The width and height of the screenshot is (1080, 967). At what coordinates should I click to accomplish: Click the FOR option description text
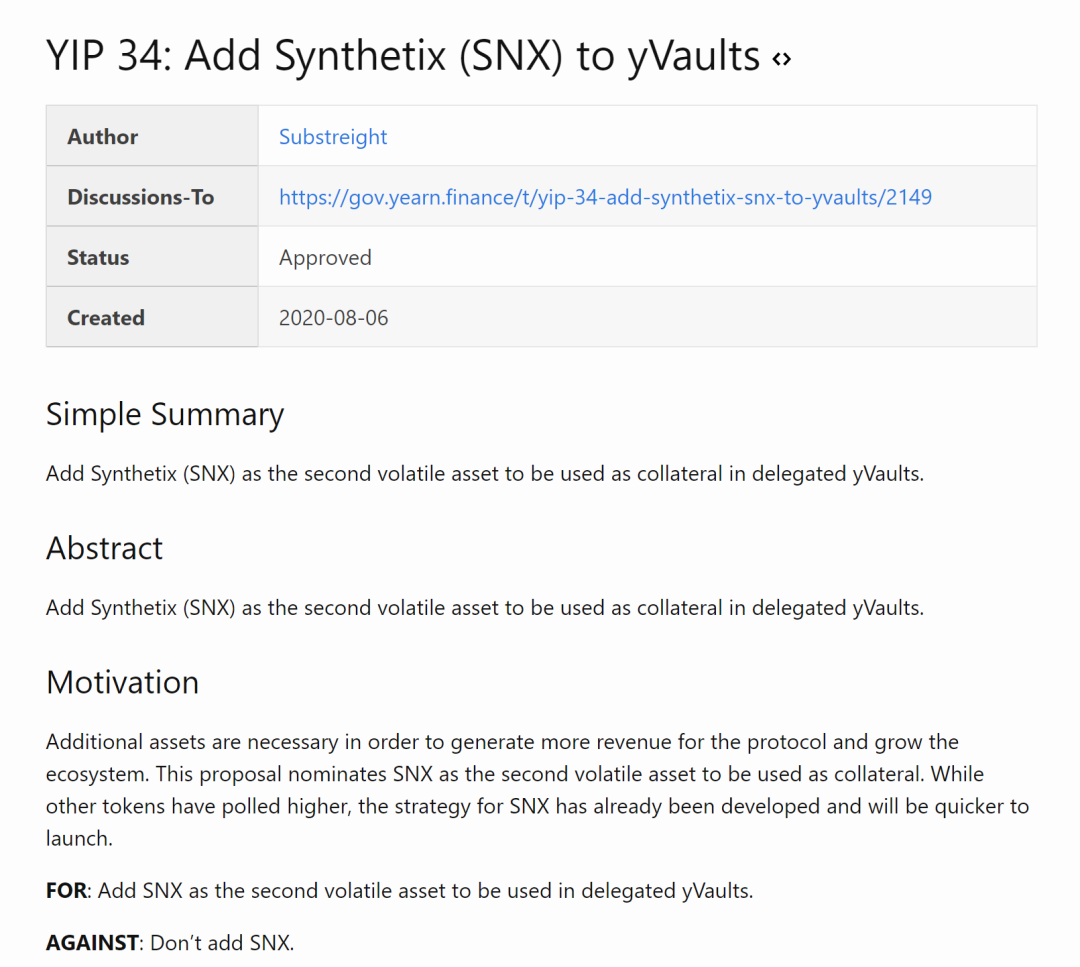(x=425, y=891)
